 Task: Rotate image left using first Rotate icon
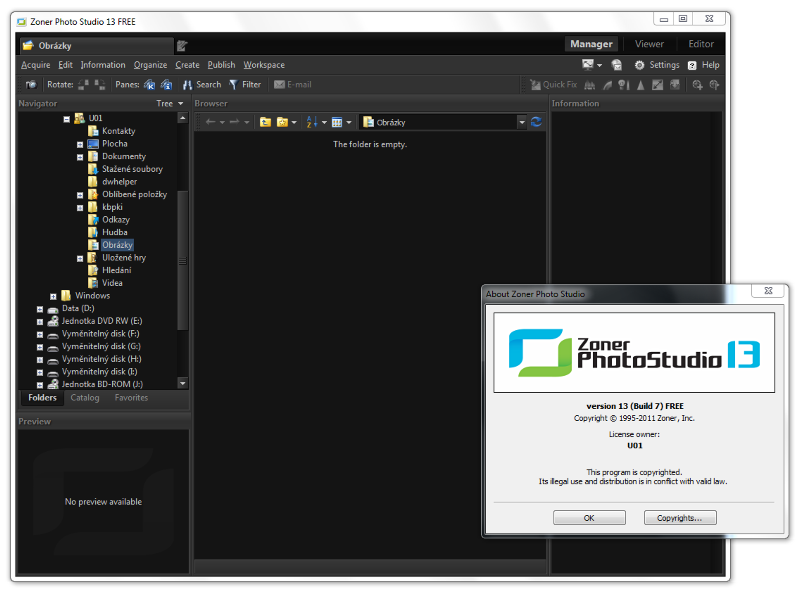tap(83, 85)
